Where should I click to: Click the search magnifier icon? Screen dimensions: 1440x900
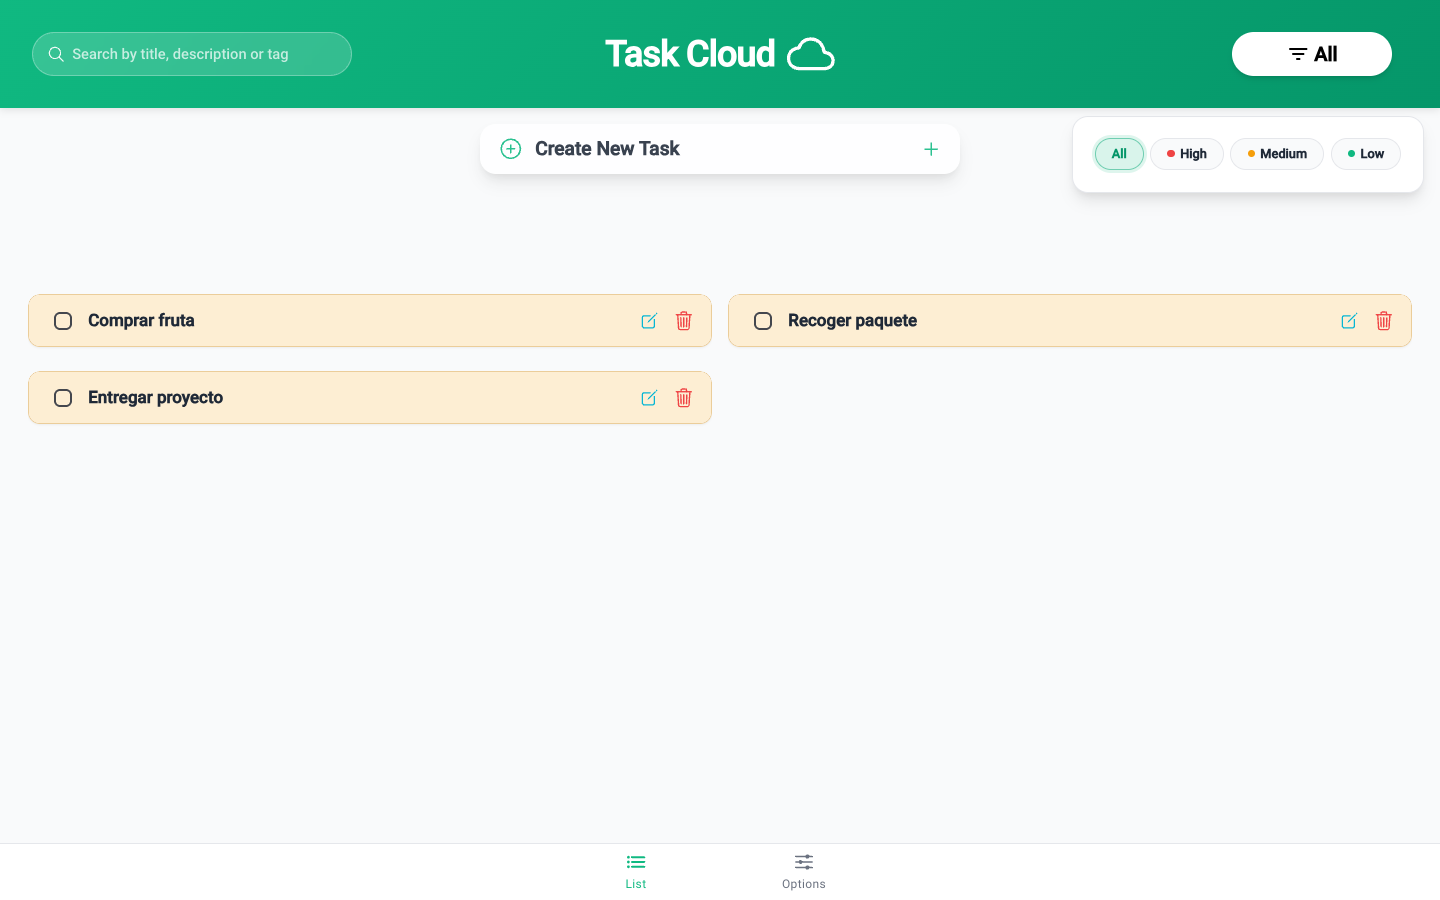click(x=56, y=54)
